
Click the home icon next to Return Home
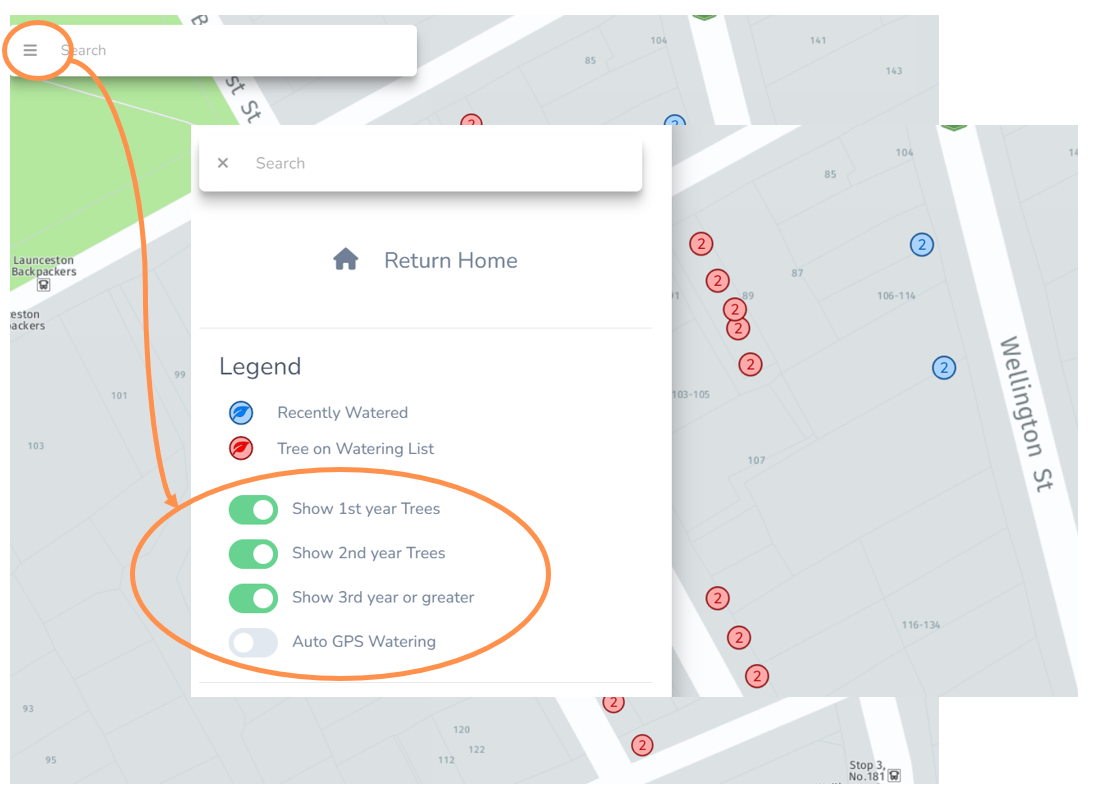pos(346,260)
